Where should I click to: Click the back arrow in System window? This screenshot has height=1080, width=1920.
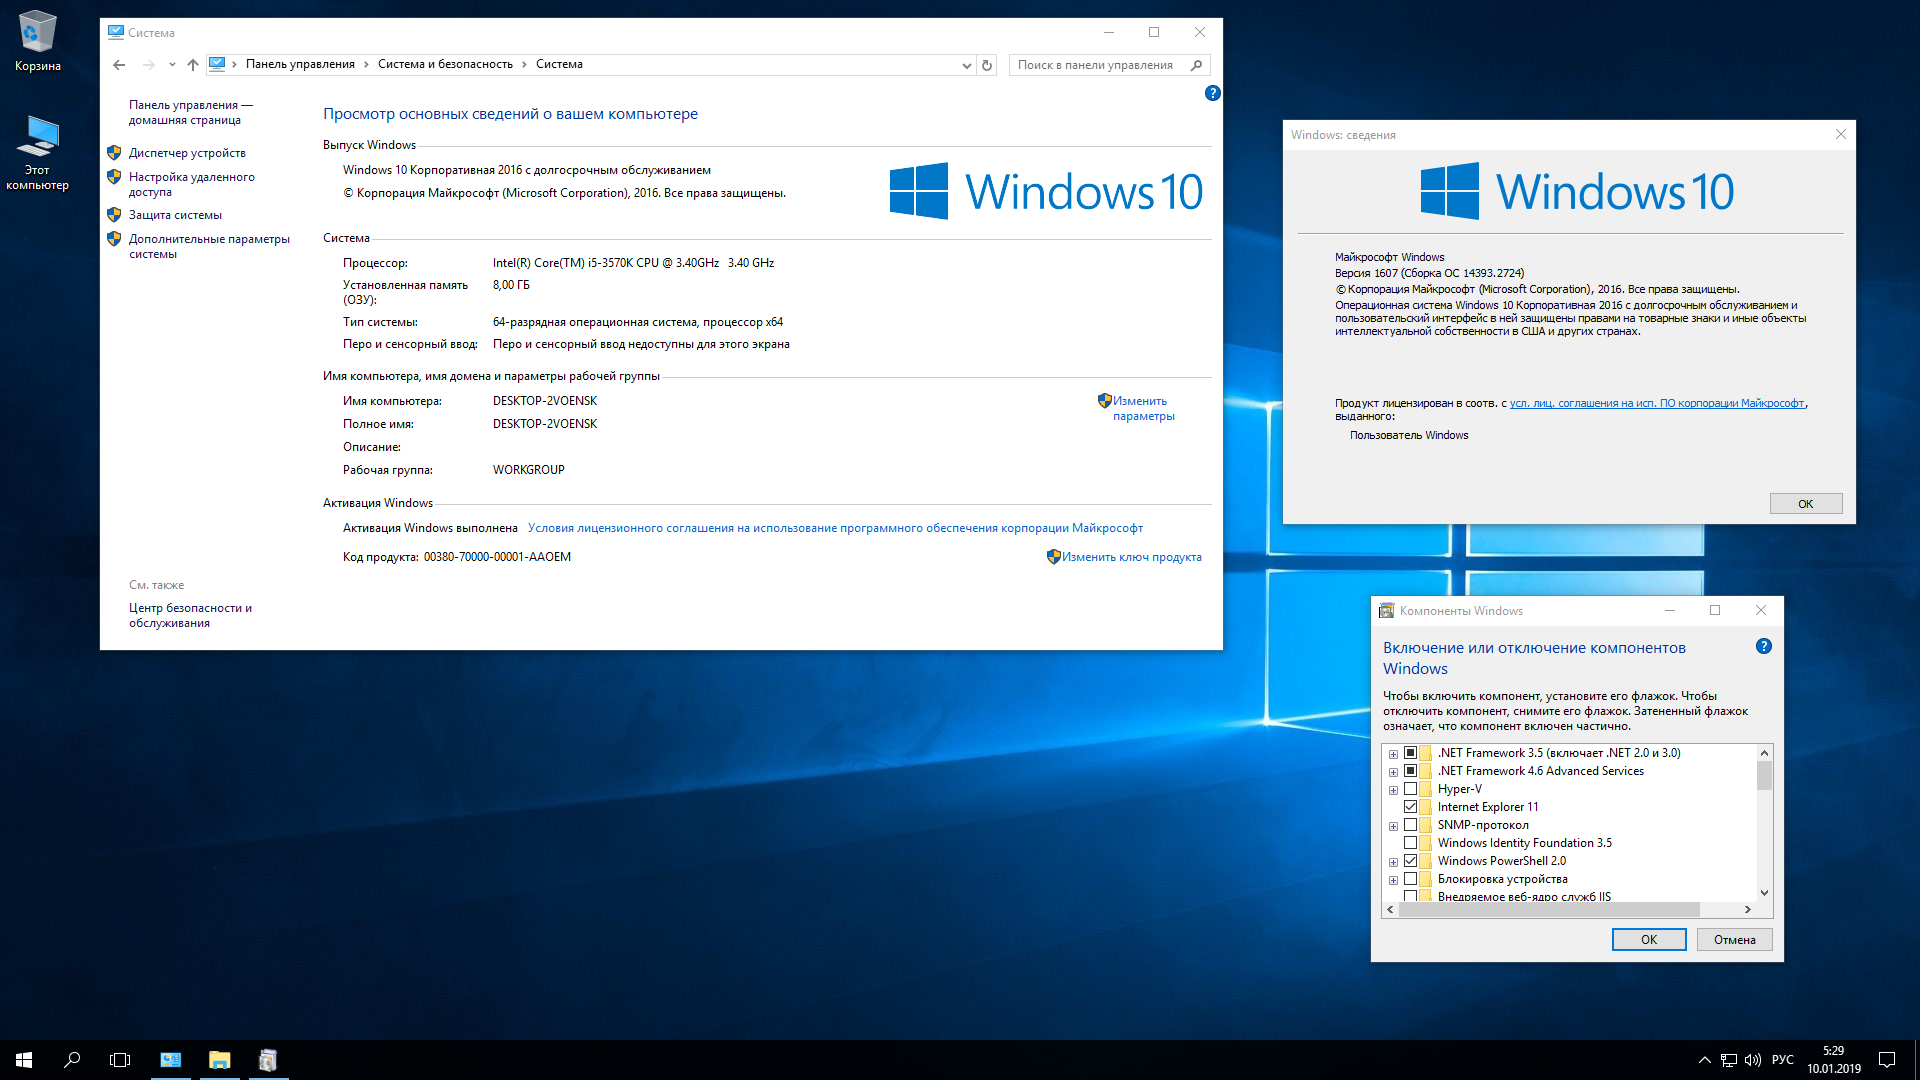119,65
